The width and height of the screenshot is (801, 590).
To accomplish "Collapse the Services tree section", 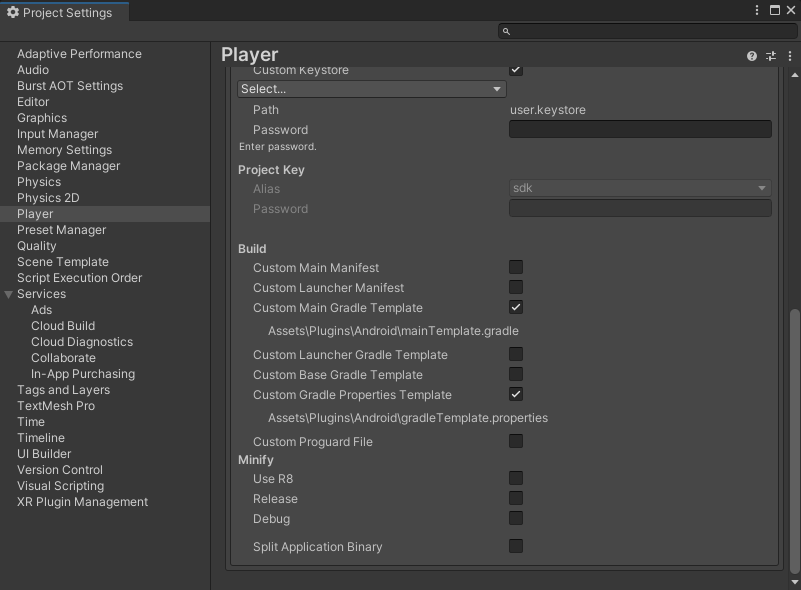I will click(x=9, y=294).
